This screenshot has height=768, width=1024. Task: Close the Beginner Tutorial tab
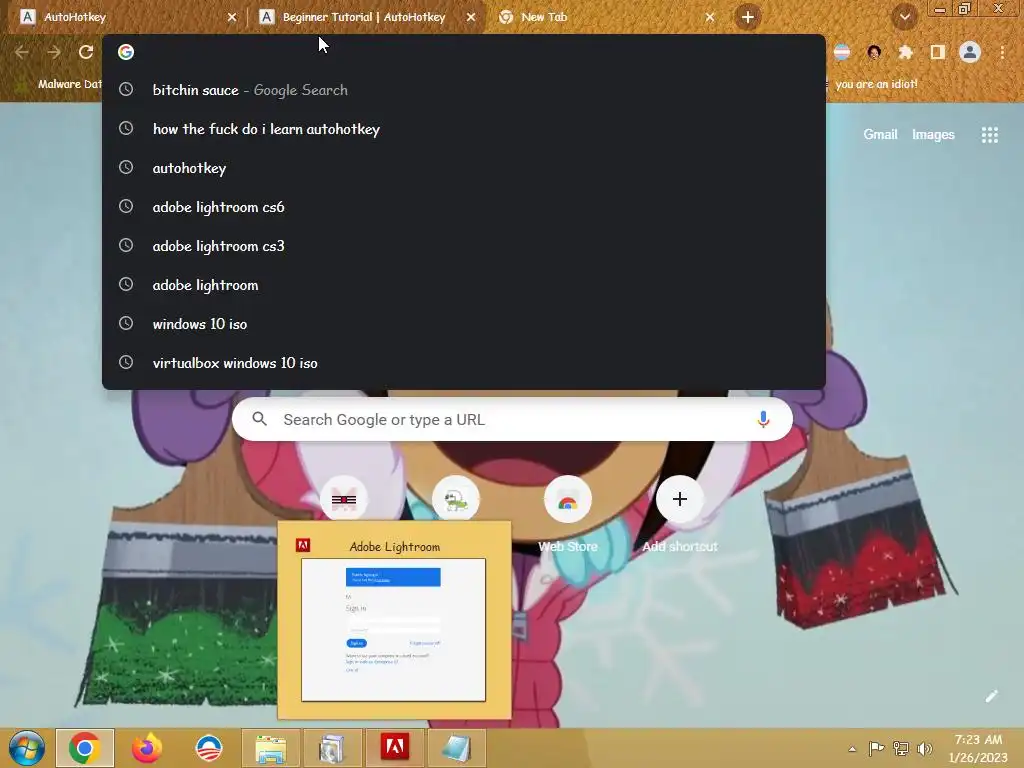pos(471,17)
